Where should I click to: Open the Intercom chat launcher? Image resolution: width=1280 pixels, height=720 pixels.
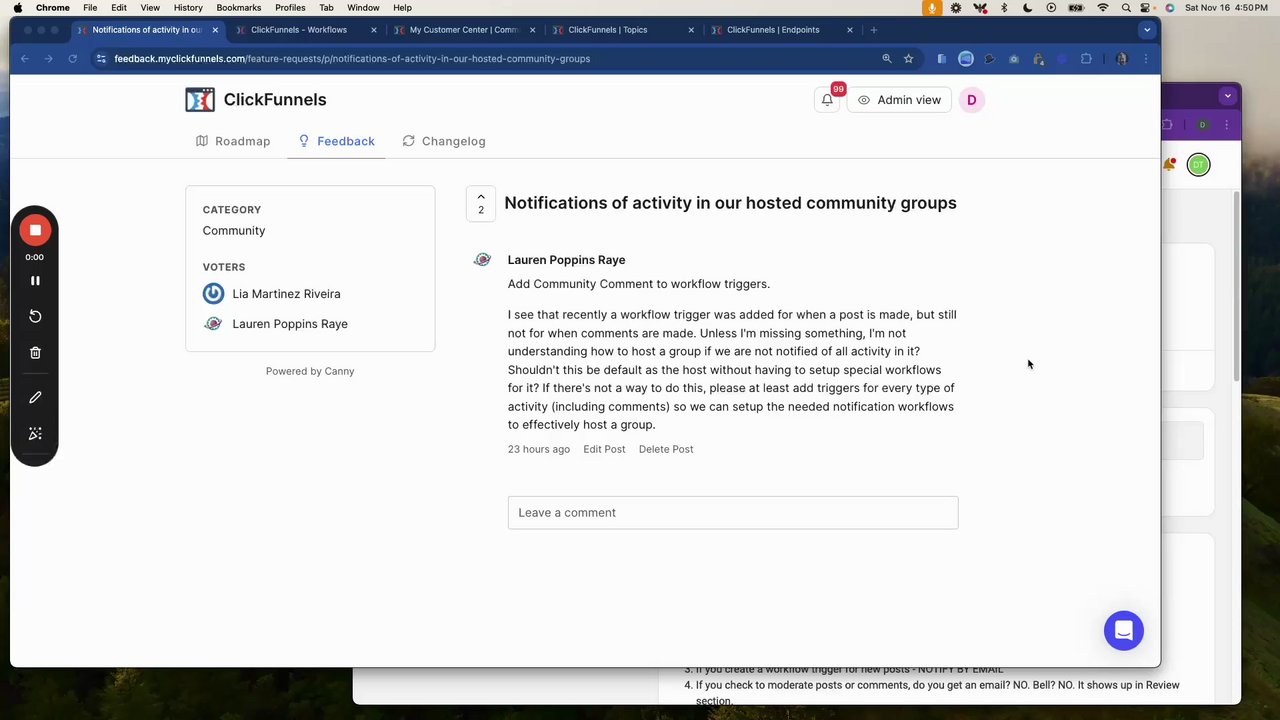coord(1123,631)
